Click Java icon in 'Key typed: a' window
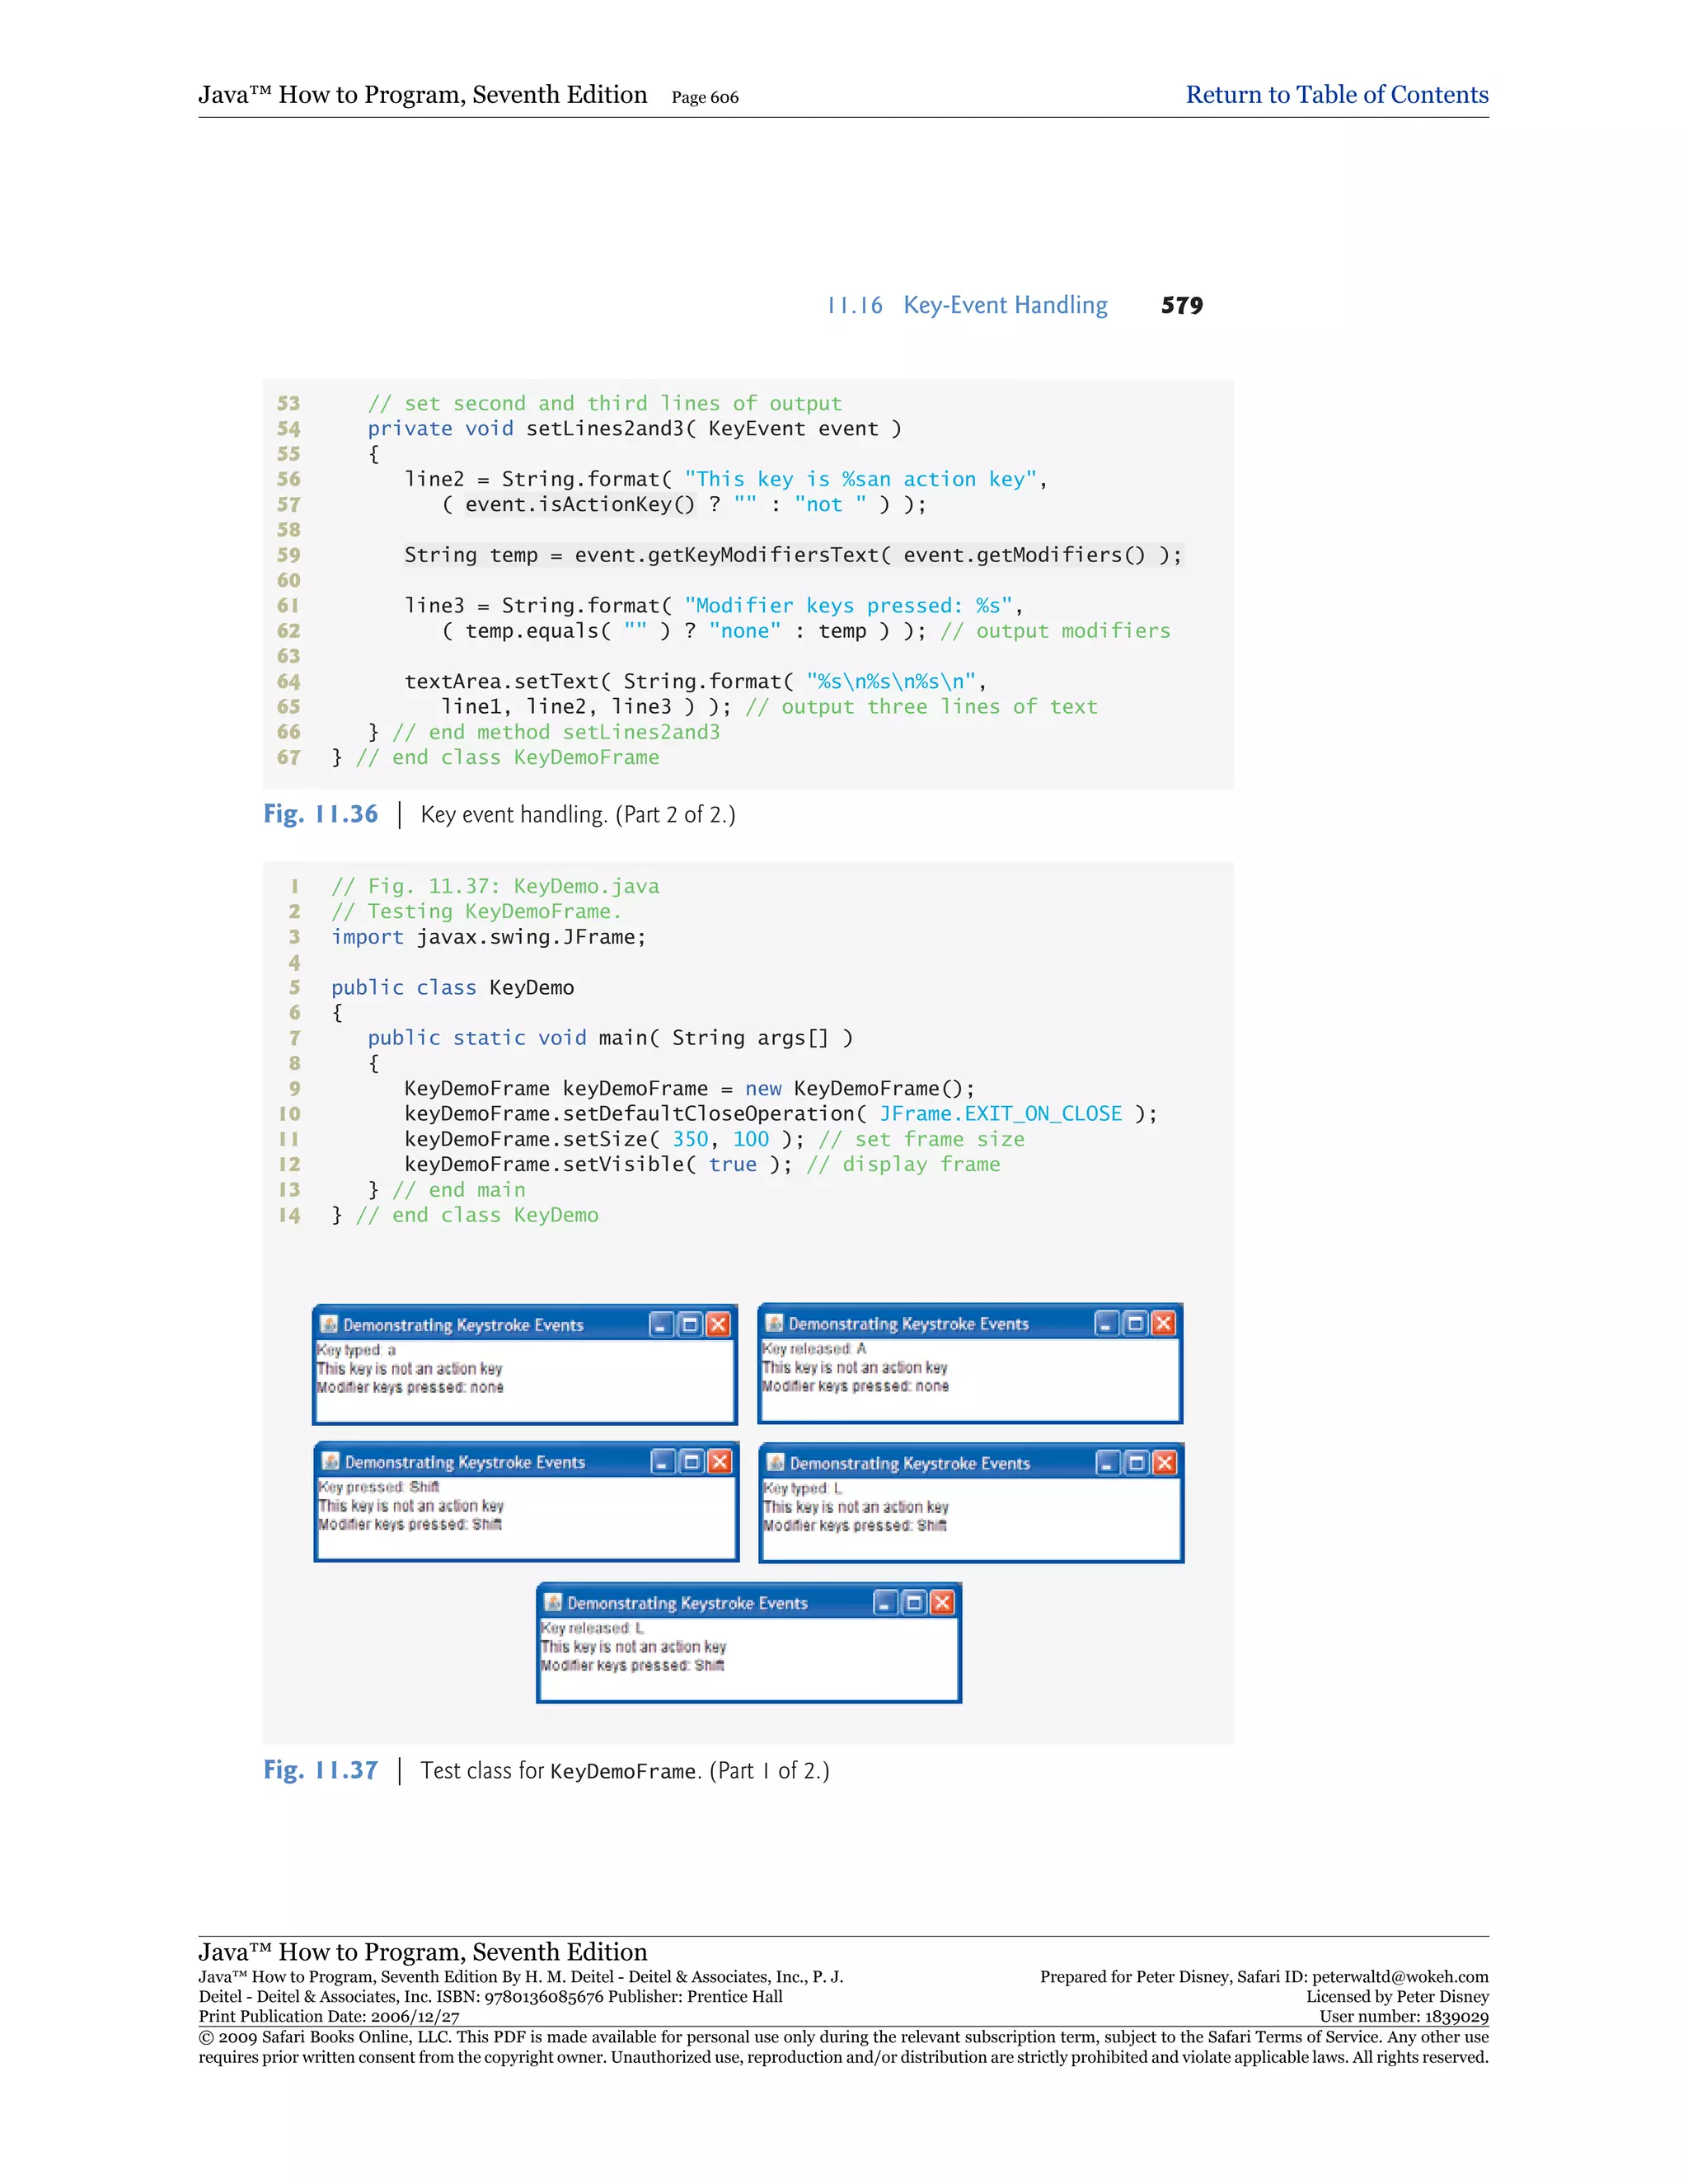The width and height of the screenshot is (1688, 2184). 329,1324
